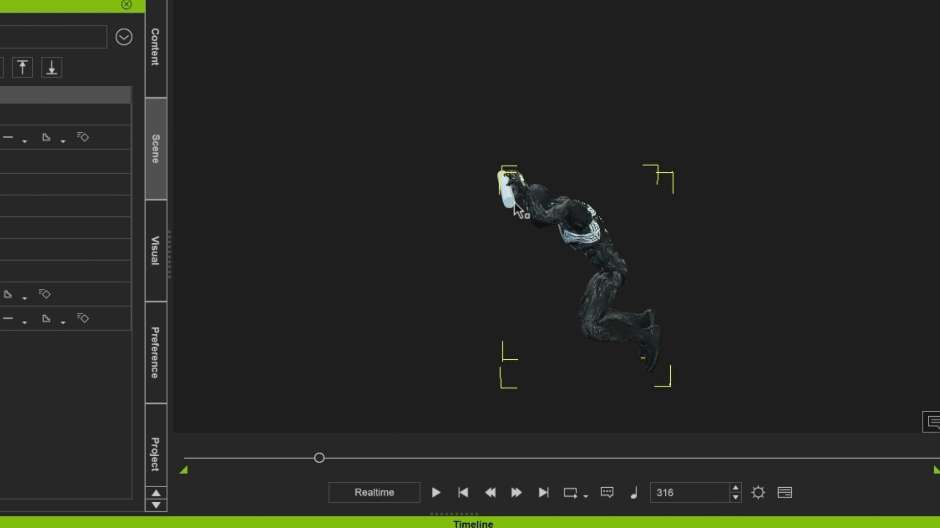This screenshot has width=940, height=528.
Task: Increase frame number with up stepper
Action: point(736,488)
